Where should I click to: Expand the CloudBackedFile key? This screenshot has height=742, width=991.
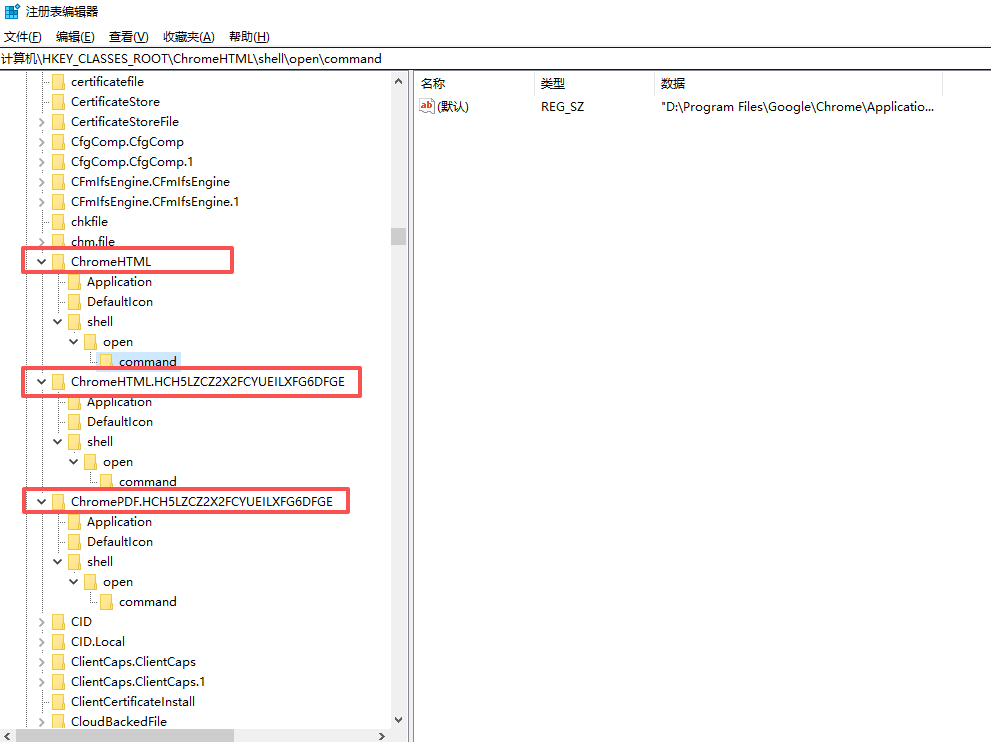42,722
